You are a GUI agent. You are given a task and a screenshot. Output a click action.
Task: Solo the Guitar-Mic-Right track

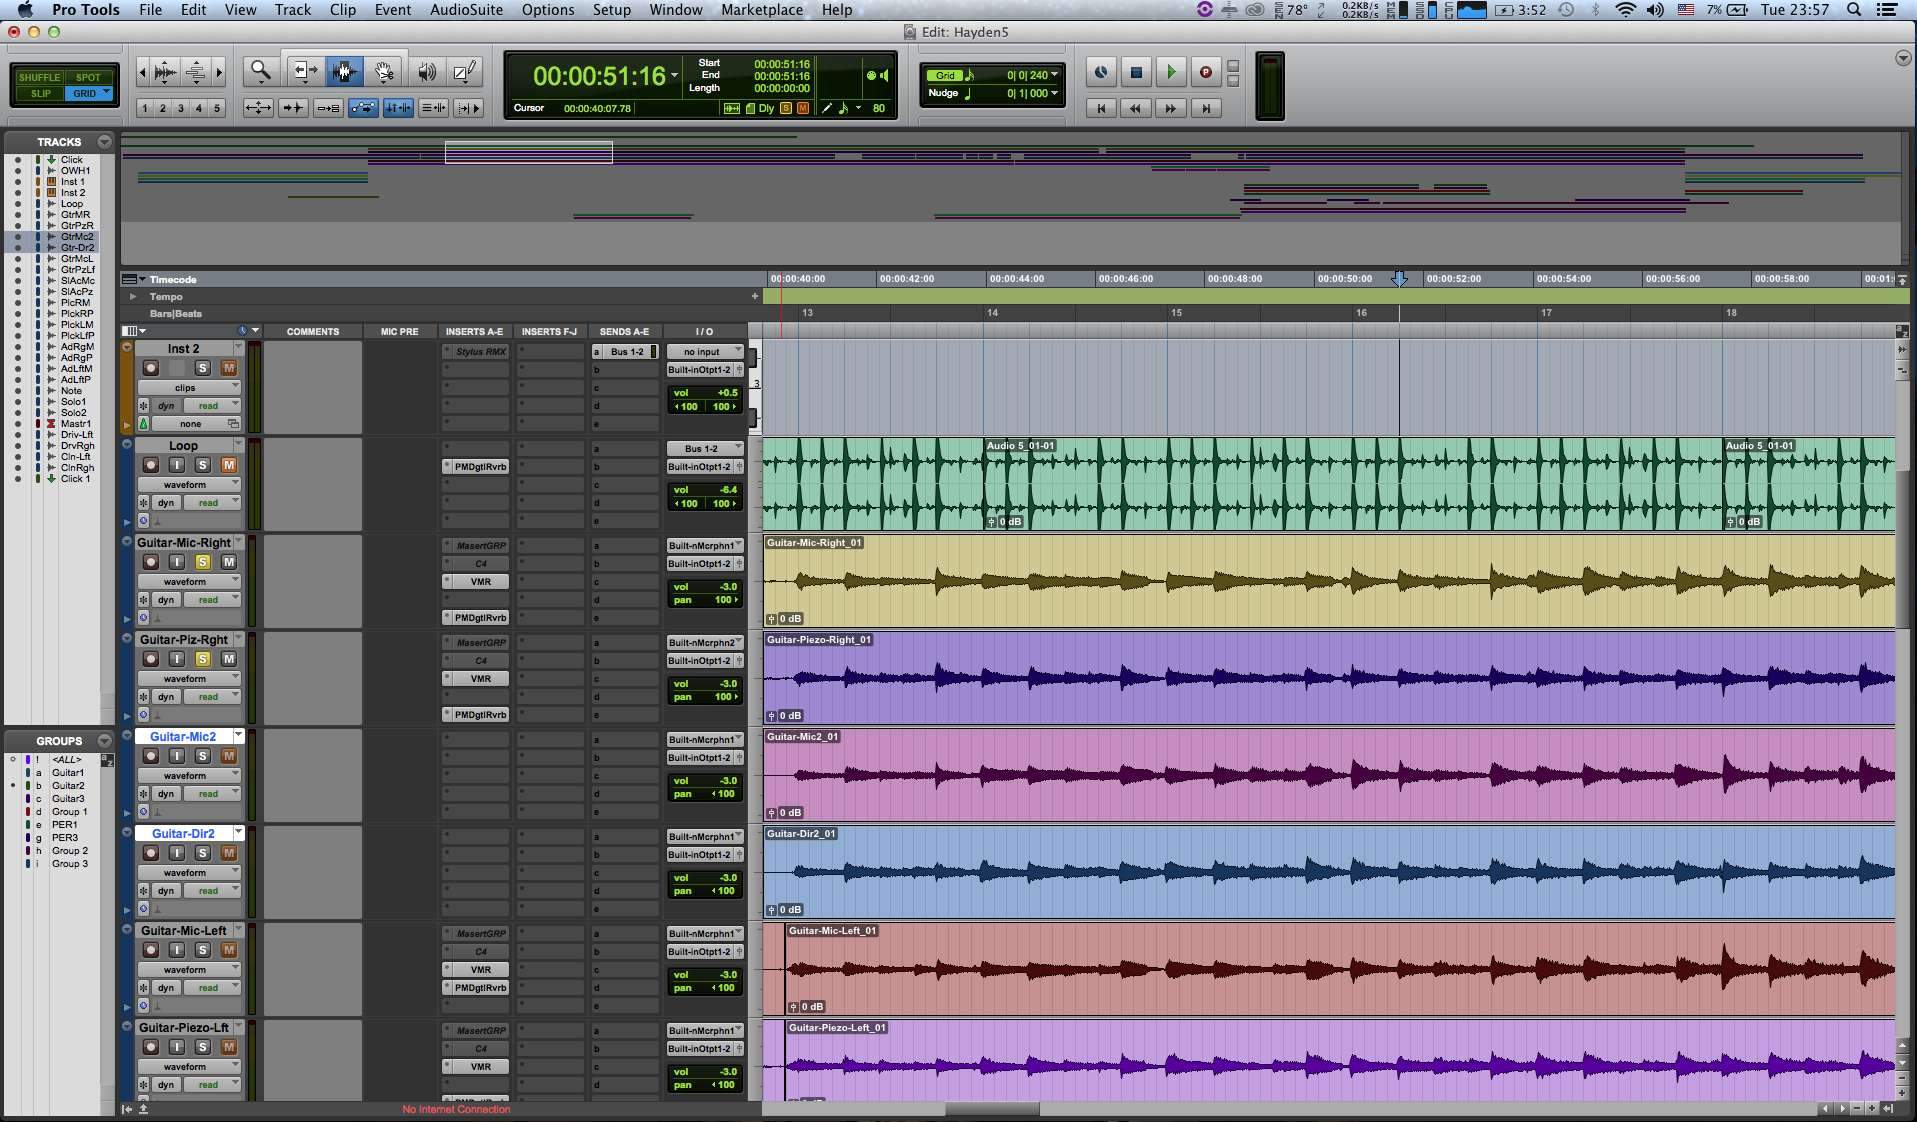[202, 562]
